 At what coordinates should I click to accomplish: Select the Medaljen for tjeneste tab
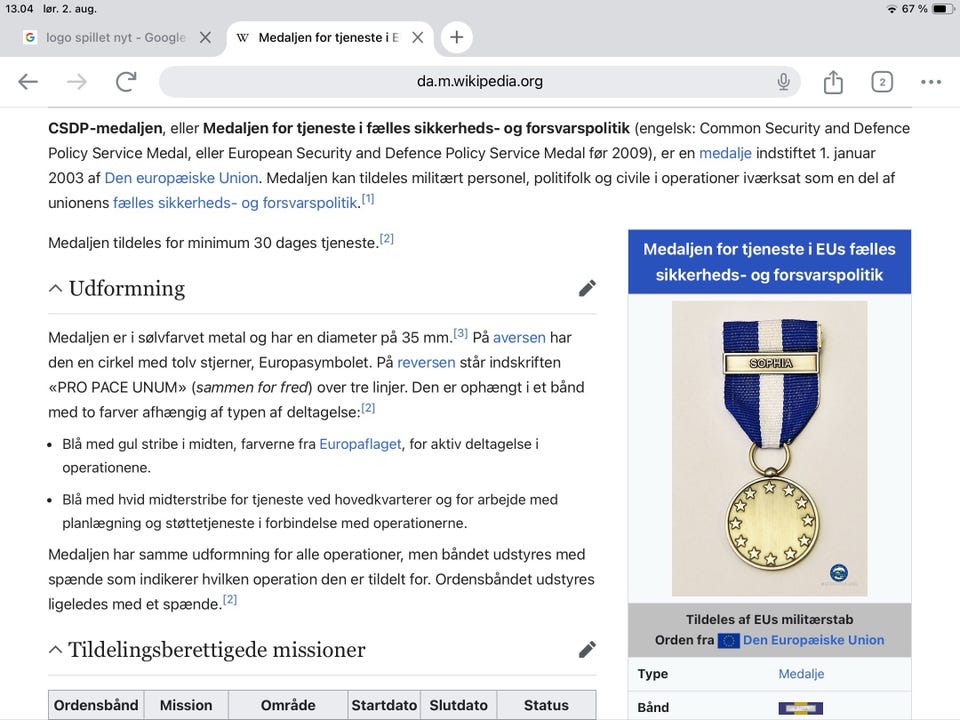click(320, 37)
